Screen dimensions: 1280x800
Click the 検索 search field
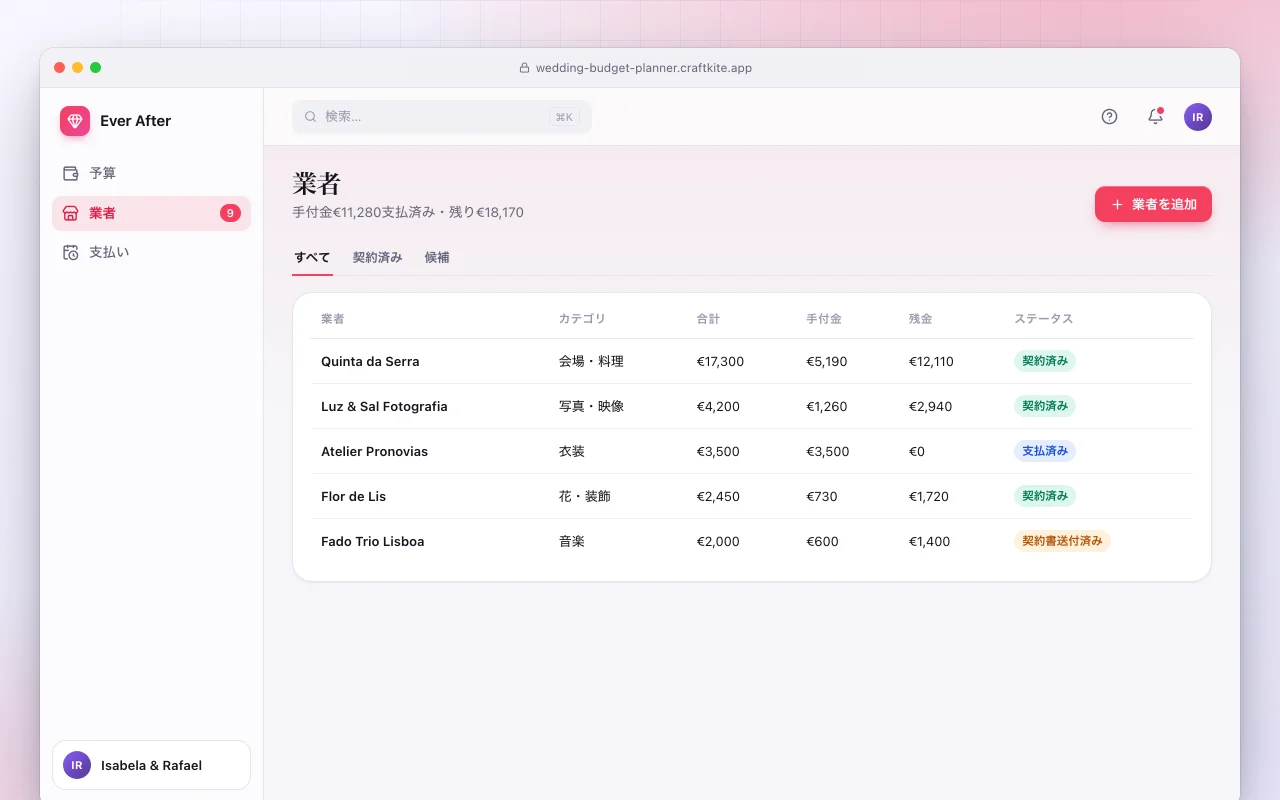click(442, 117)
